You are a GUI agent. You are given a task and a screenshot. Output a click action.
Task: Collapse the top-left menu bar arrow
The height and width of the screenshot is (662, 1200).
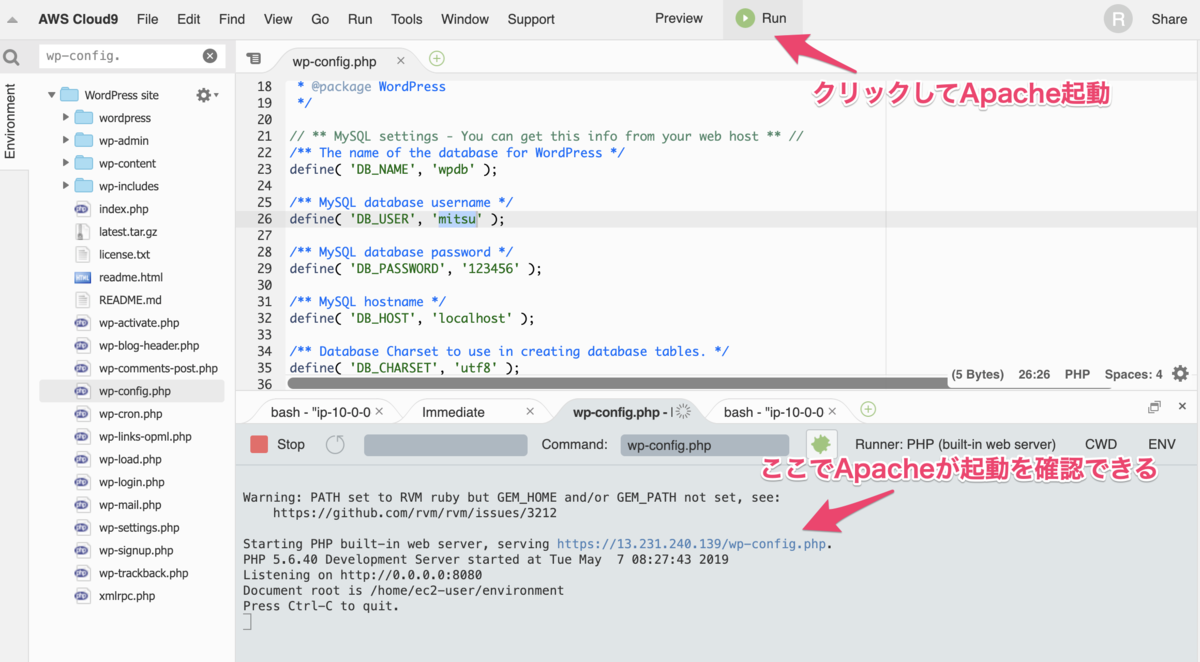click(x=12, y=19)
